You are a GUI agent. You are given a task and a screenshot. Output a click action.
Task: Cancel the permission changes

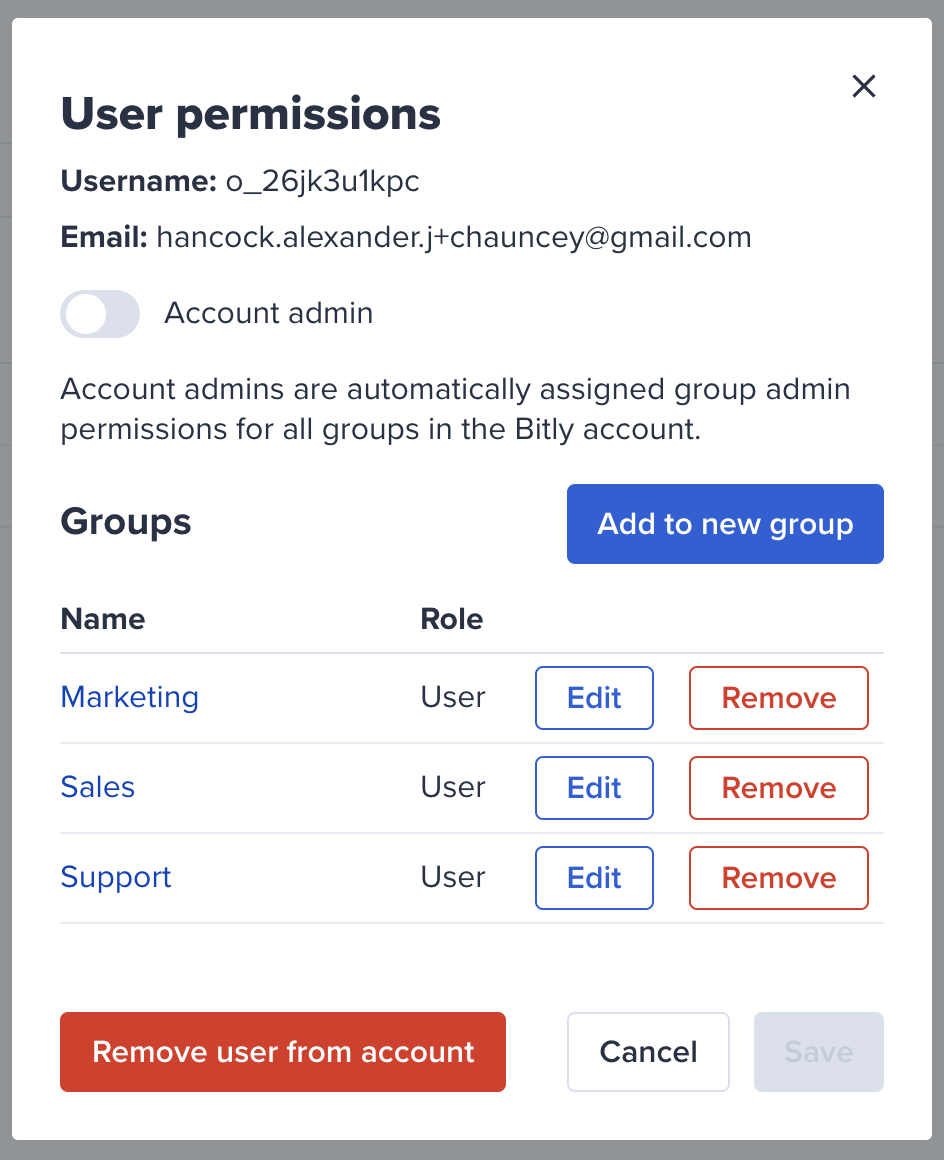click(648, 1052)
